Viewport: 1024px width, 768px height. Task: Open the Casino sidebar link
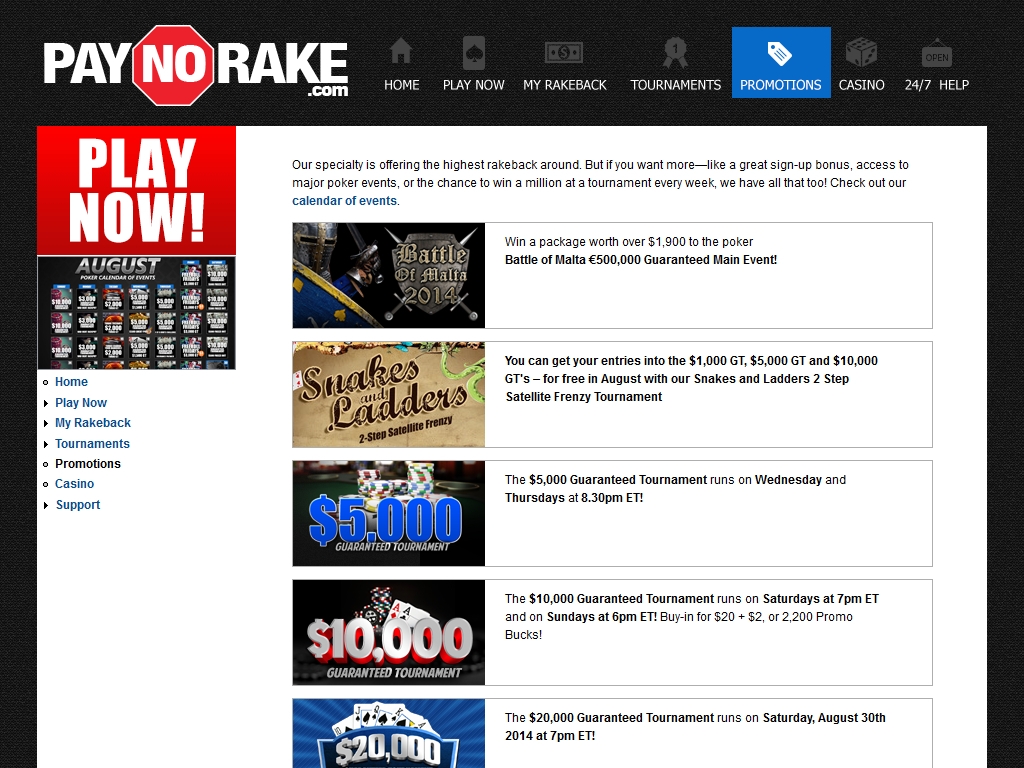point(74,484)
